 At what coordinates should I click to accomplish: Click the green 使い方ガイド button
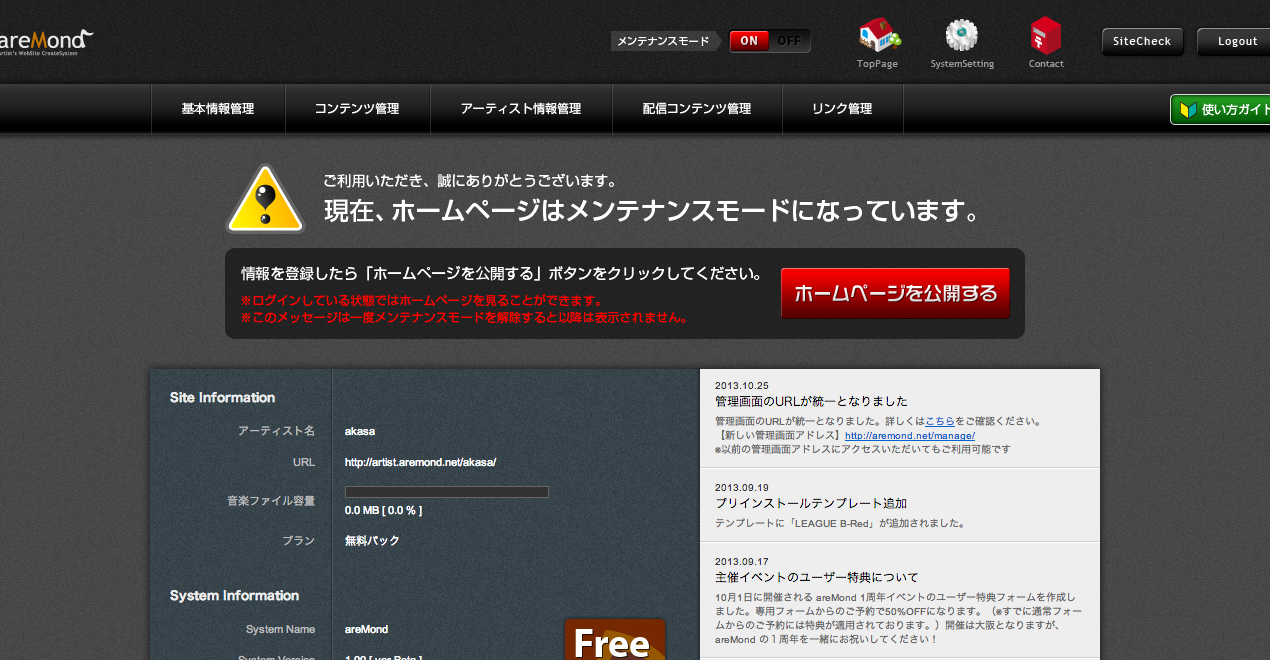1221,109
